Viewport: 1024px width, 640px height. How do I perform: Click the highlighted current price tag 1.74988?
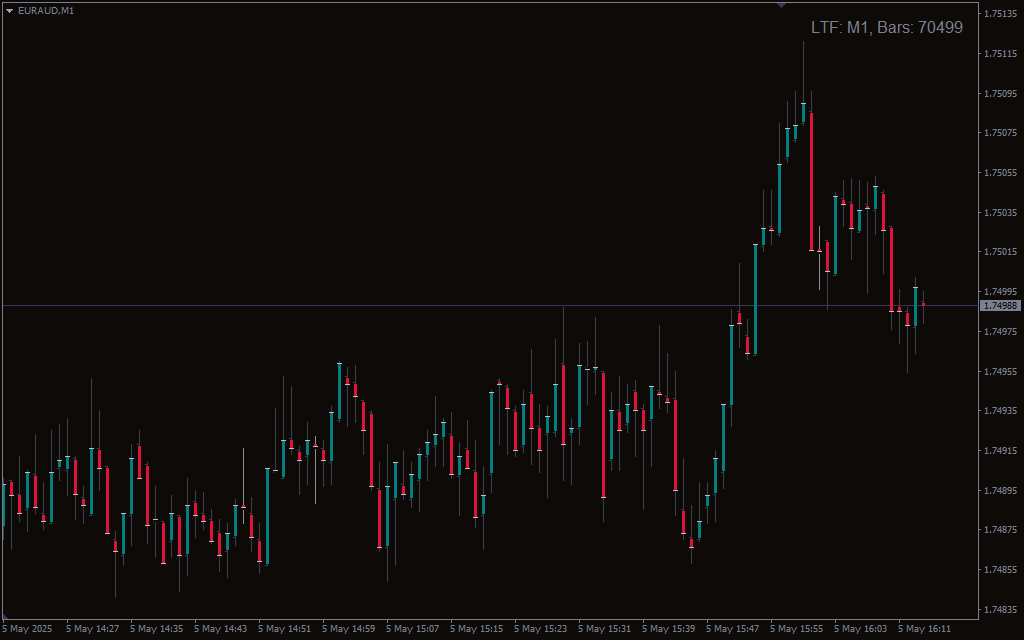pyautogui.click(x=1000, y=305)
